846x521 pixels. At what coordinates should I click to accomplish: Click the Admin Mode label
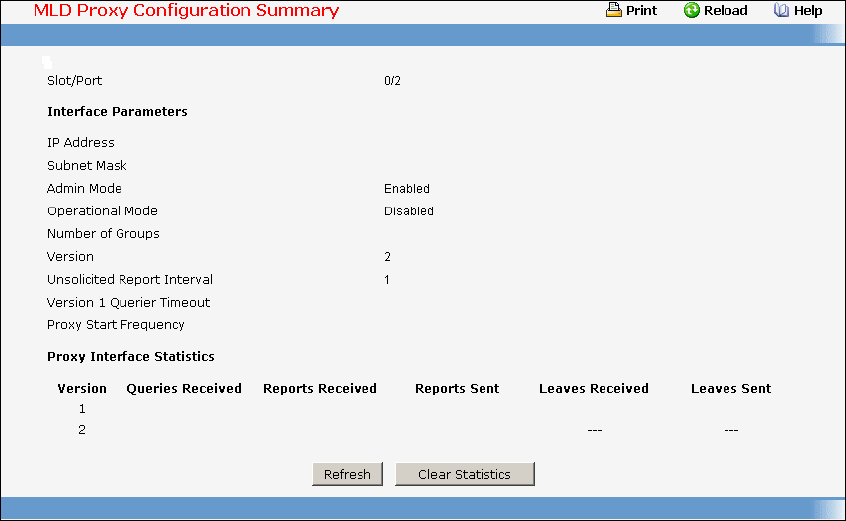point(84,189)
